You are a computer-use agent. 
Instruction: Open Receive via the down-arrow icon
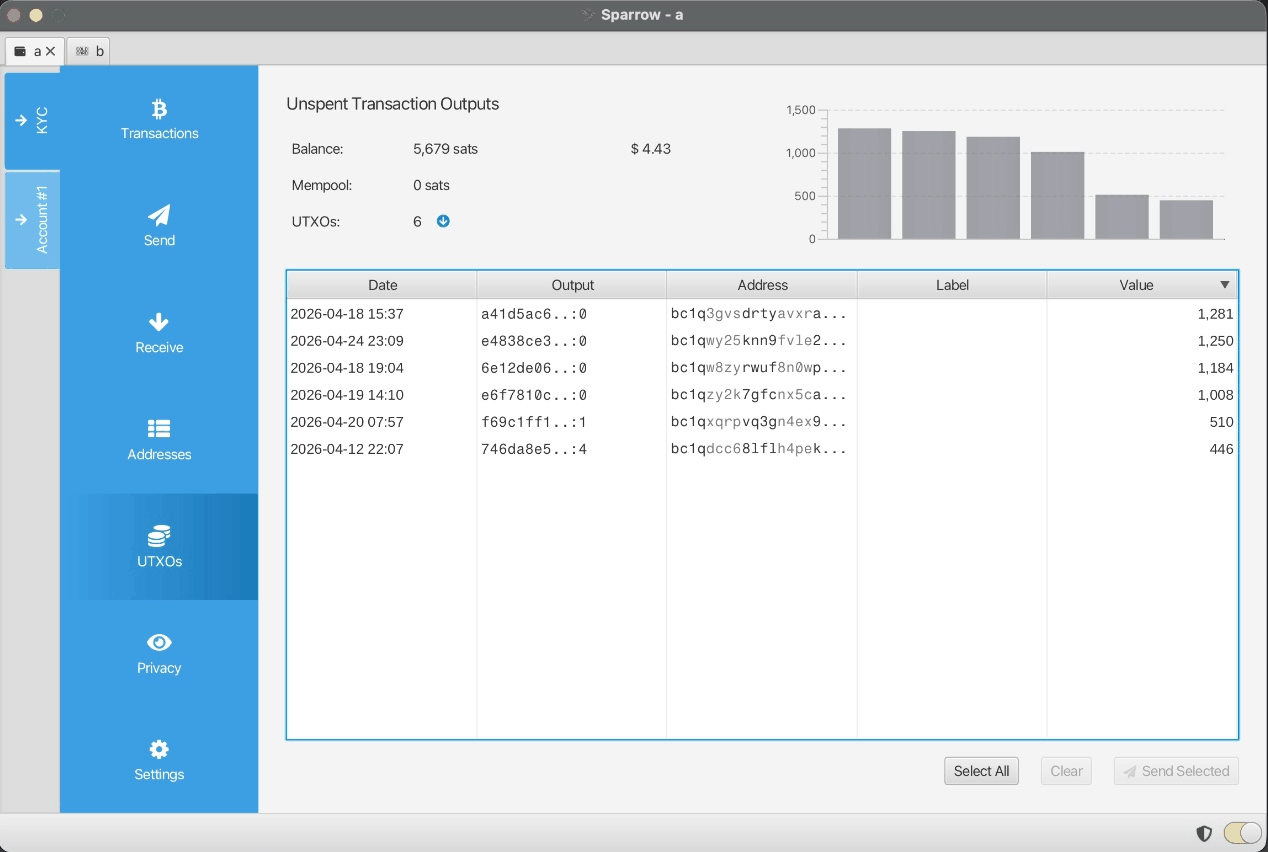click(159, 321)
